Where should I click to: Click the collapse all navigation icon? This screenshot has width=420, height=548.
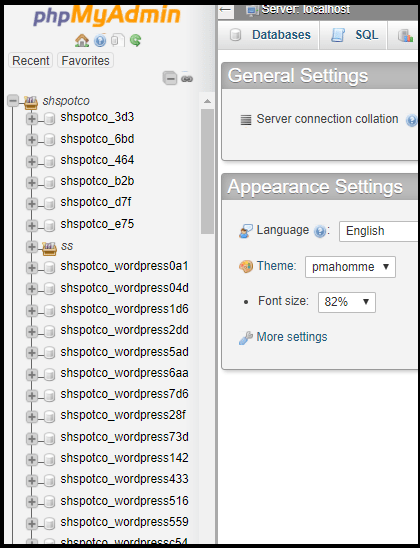tap(170, 78)
